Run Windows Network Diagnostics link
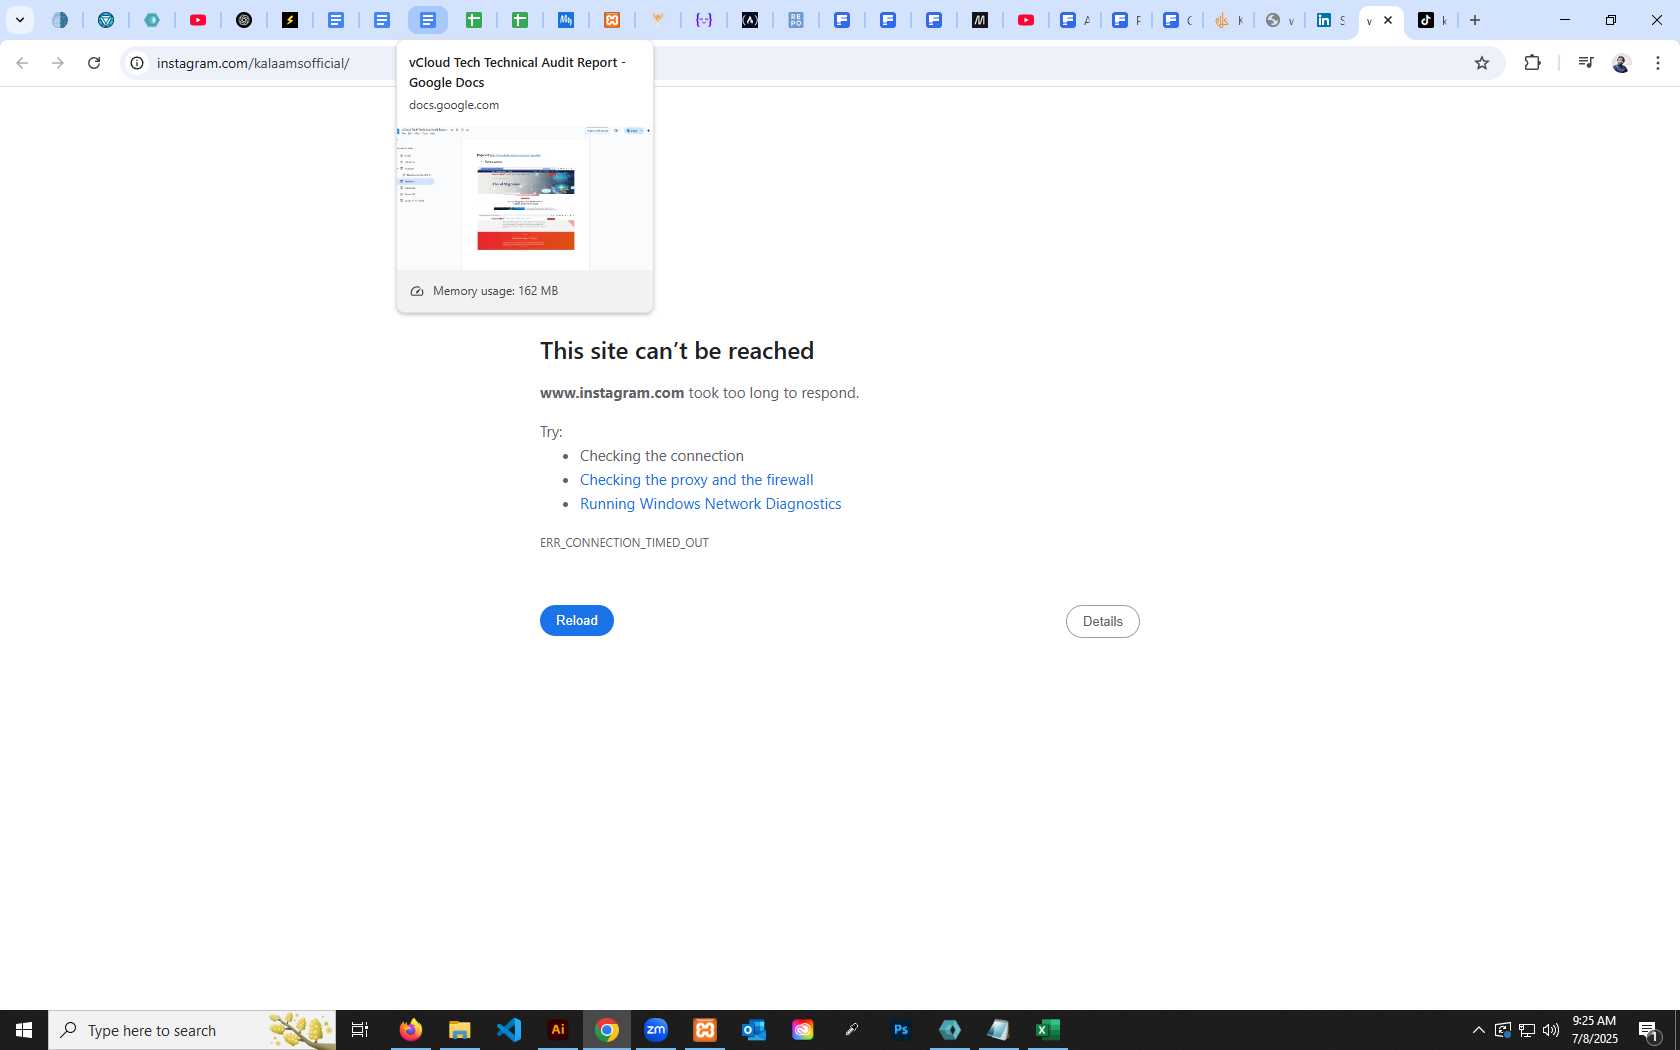 point(711,504)
